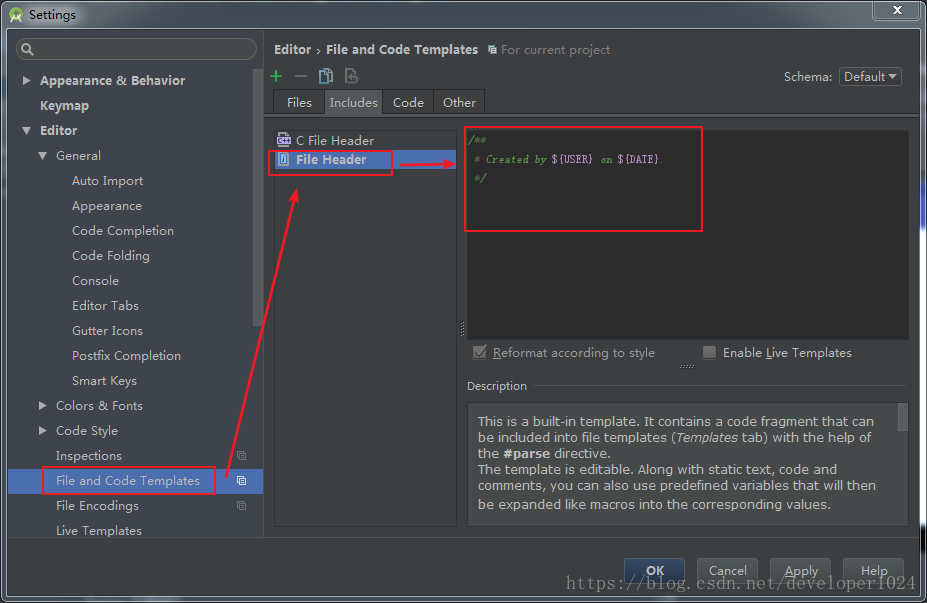Click the Editor breadcrumb link

[x=293, y=50]
